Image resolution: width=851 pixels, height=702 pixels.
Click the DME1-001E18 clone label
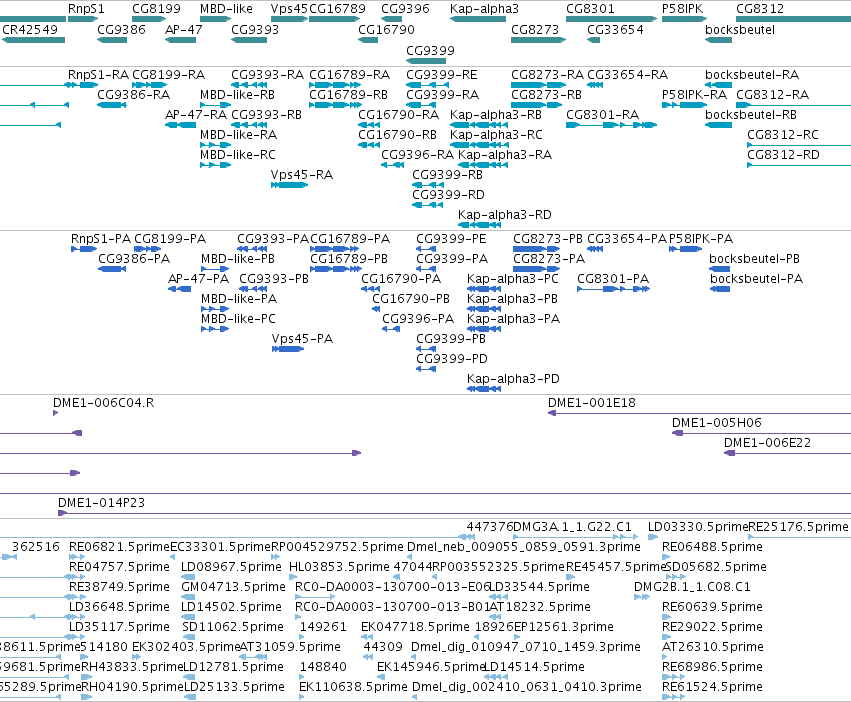pos(592,402)
